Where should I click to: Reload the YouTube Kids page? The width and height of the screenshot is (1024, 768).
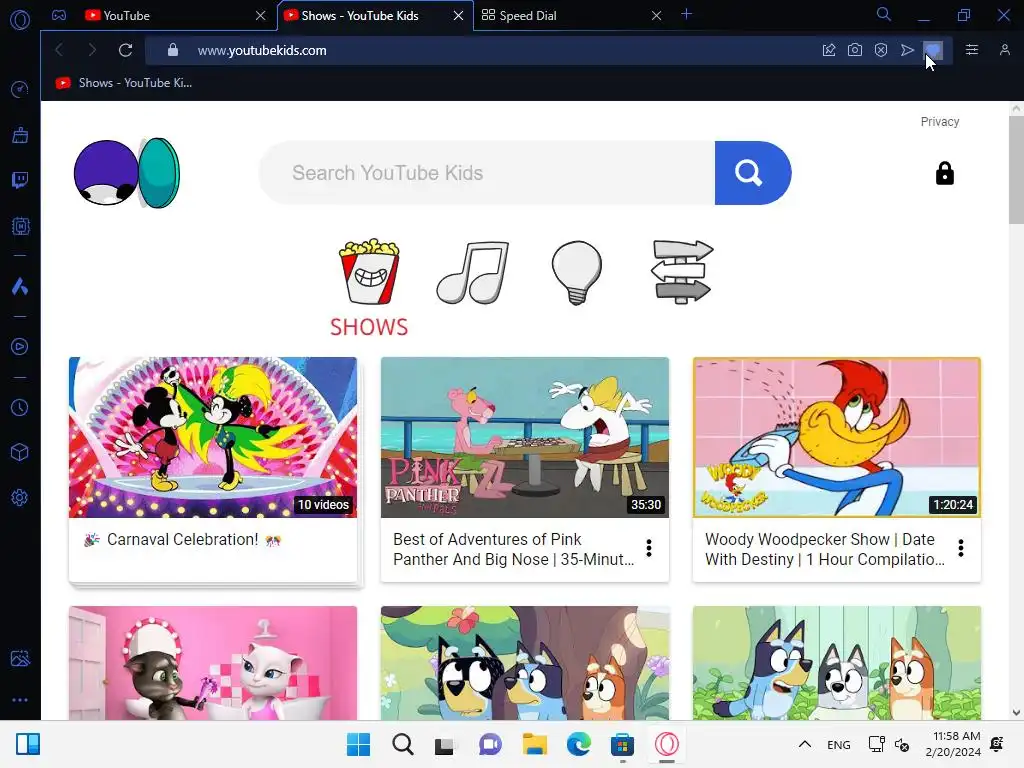[x=125, y=50]
